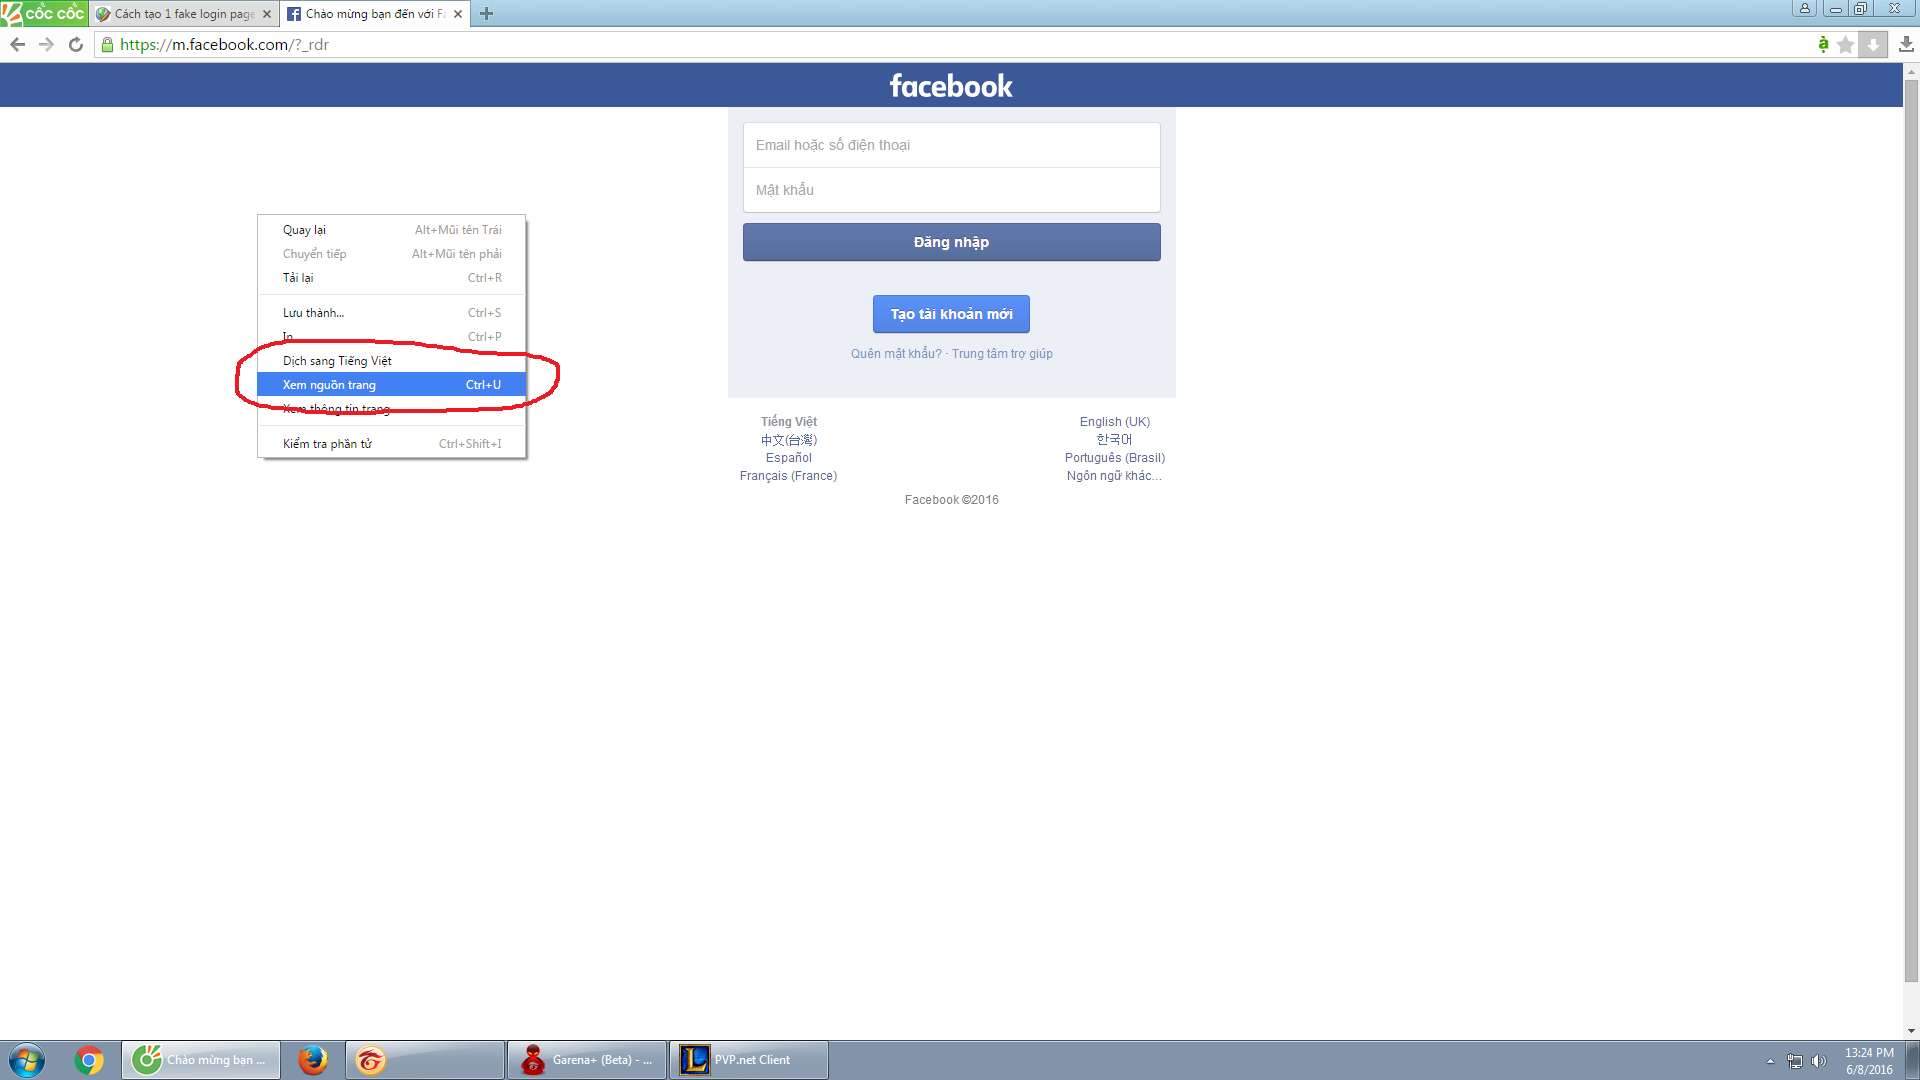This screenshot has height=1080, width=1920.
Task: Select 'In' print menu entry
Action: (392, 337)
